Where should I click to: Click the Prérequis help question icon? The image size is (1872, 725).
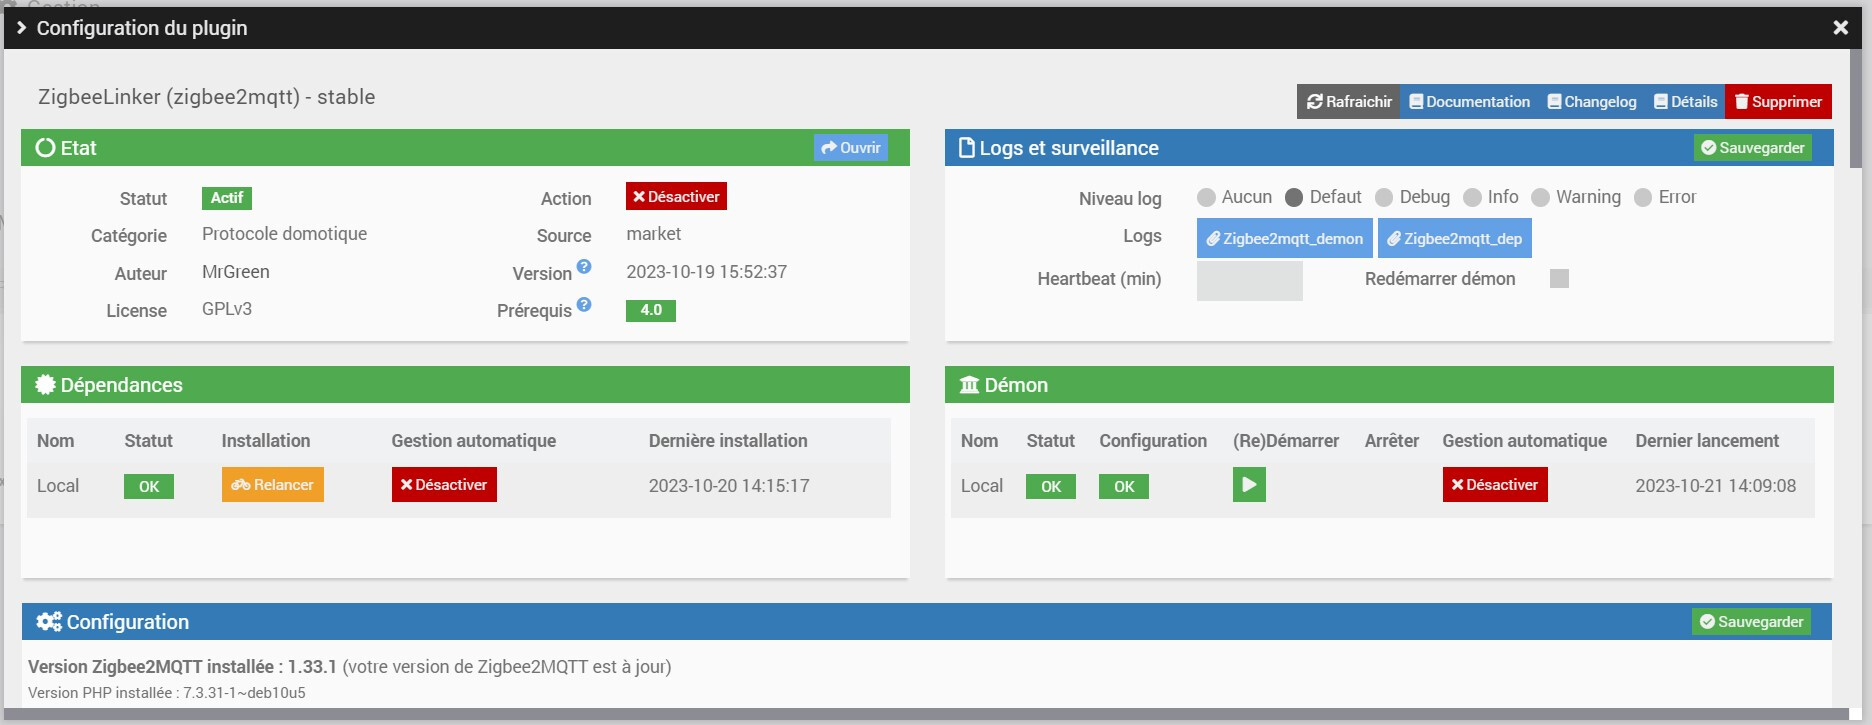coord(584,304)
